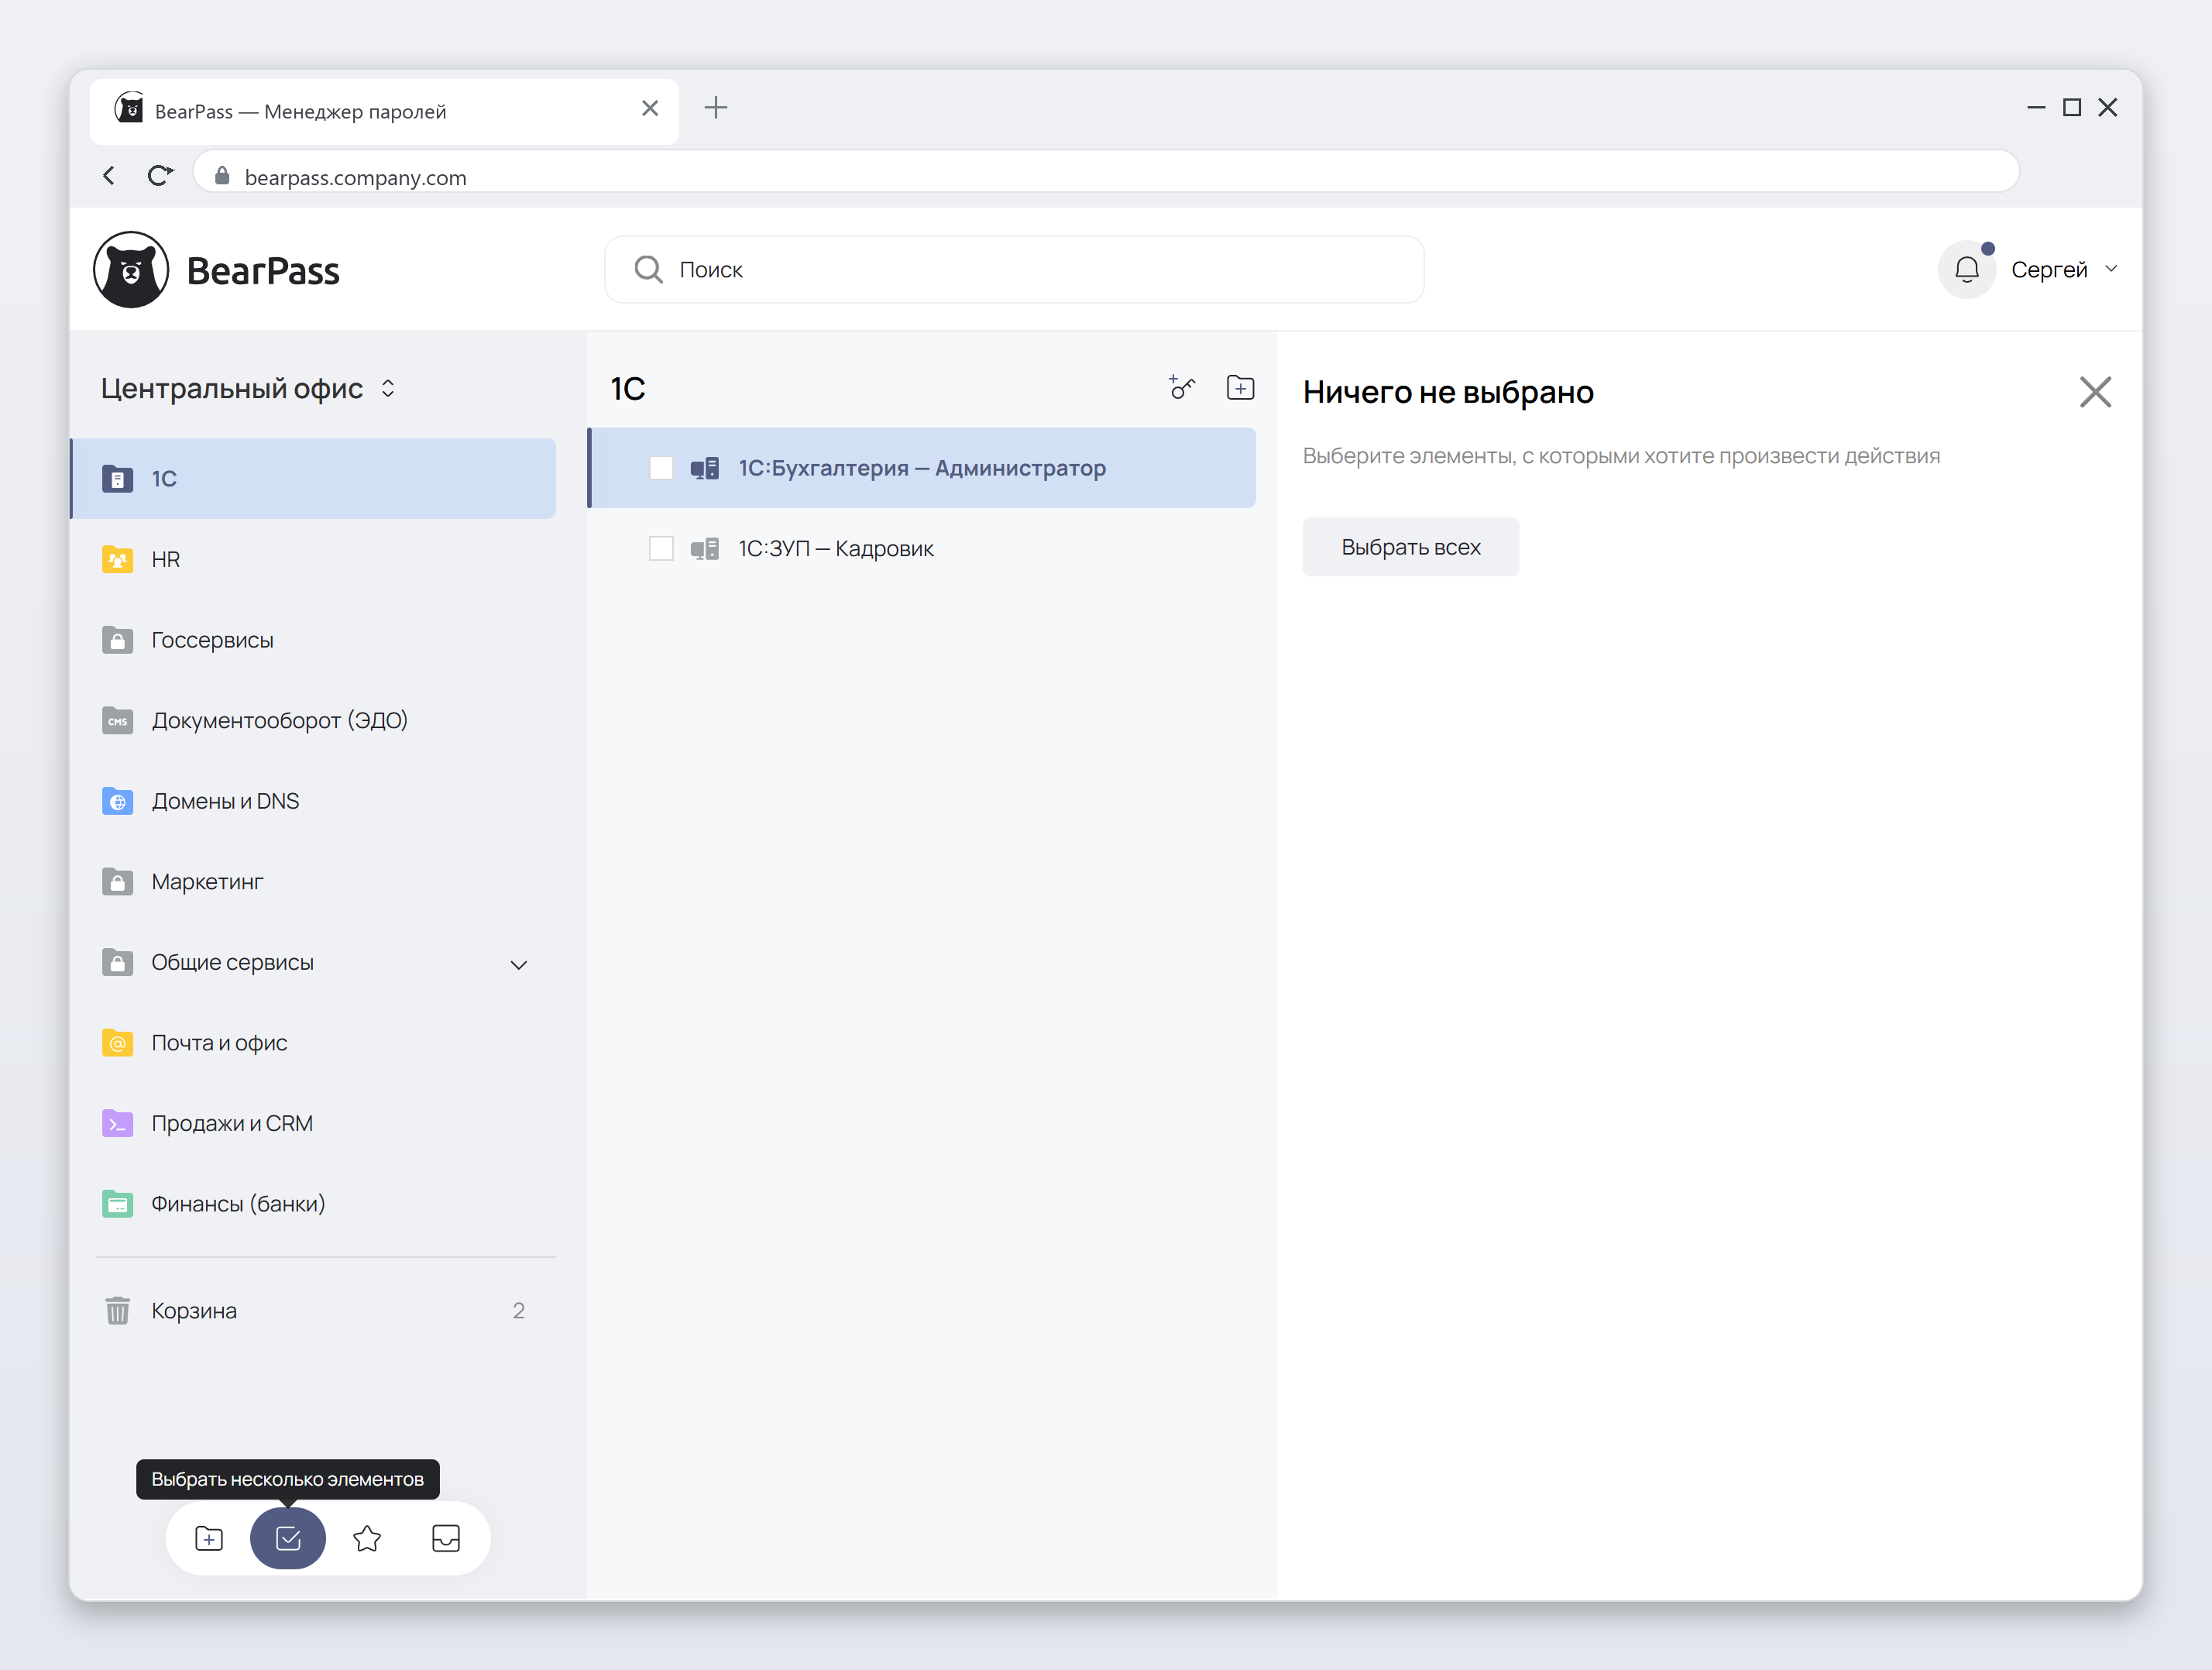Open the 1С:ЗУП — Кадровик entry

(922, 548)
